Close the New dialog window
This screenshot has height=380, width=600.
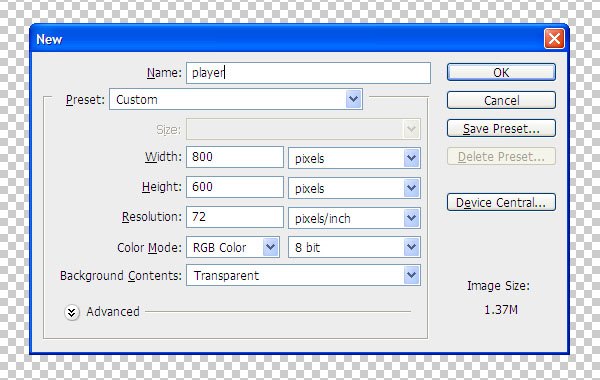(x=554, y=39)
